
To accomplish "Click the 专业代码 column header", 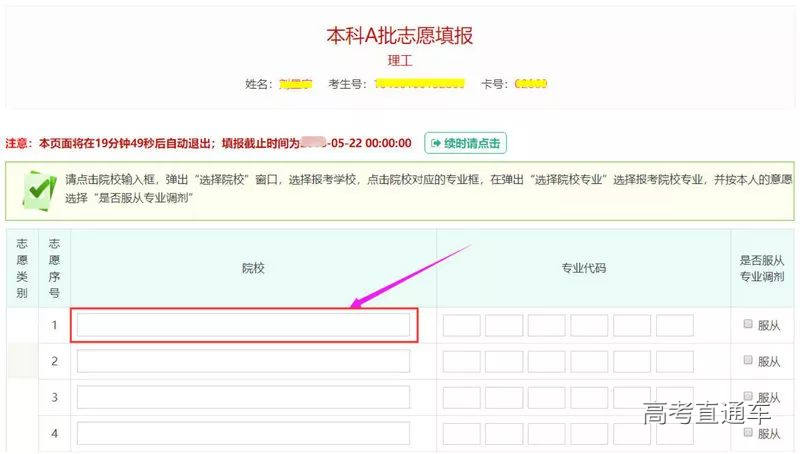I will click(x=583, y=268).
